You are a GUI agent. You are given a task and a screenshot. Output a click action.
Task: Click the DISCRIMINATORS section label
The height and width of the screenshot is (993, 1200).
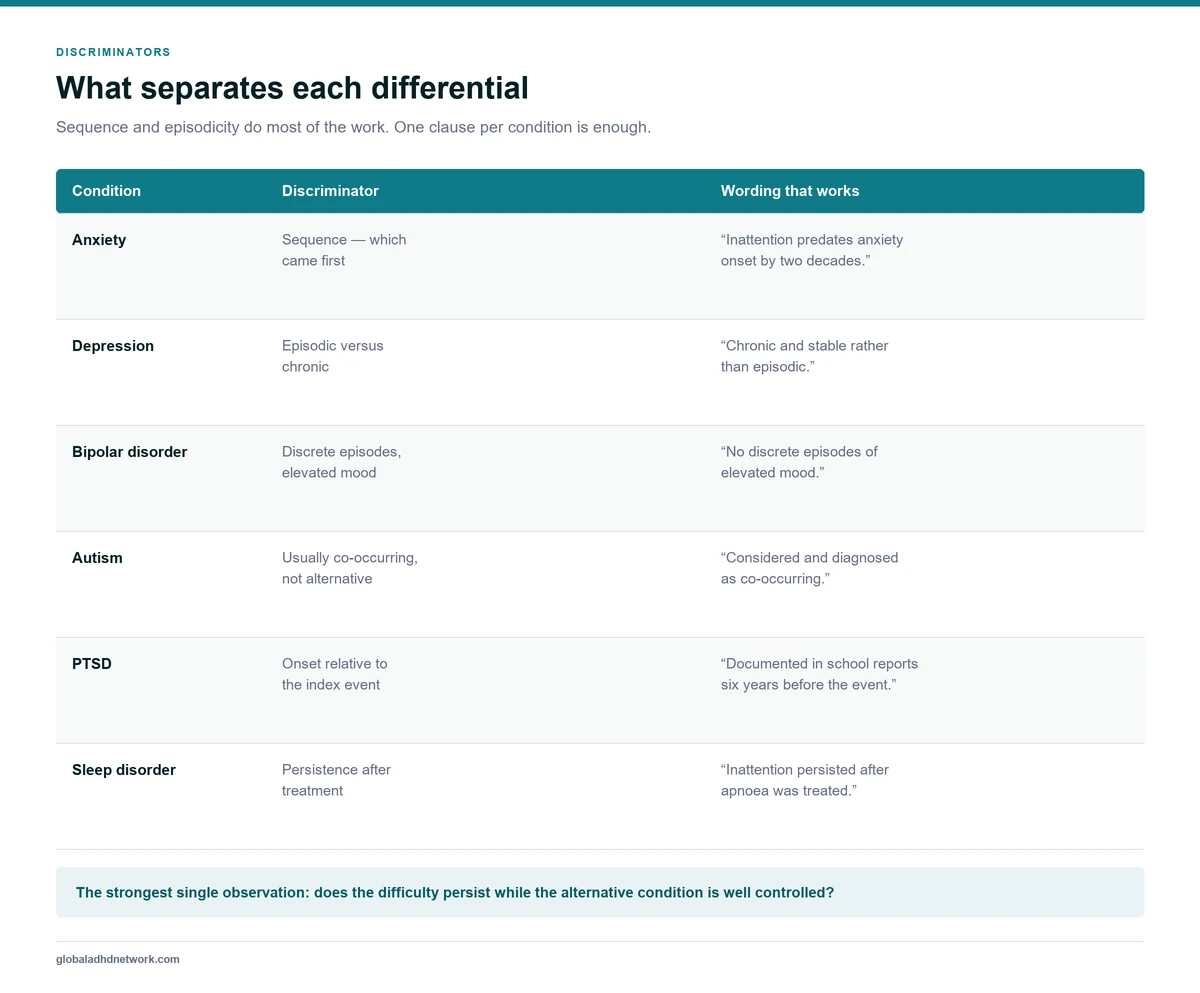click(x=113, y=52)
